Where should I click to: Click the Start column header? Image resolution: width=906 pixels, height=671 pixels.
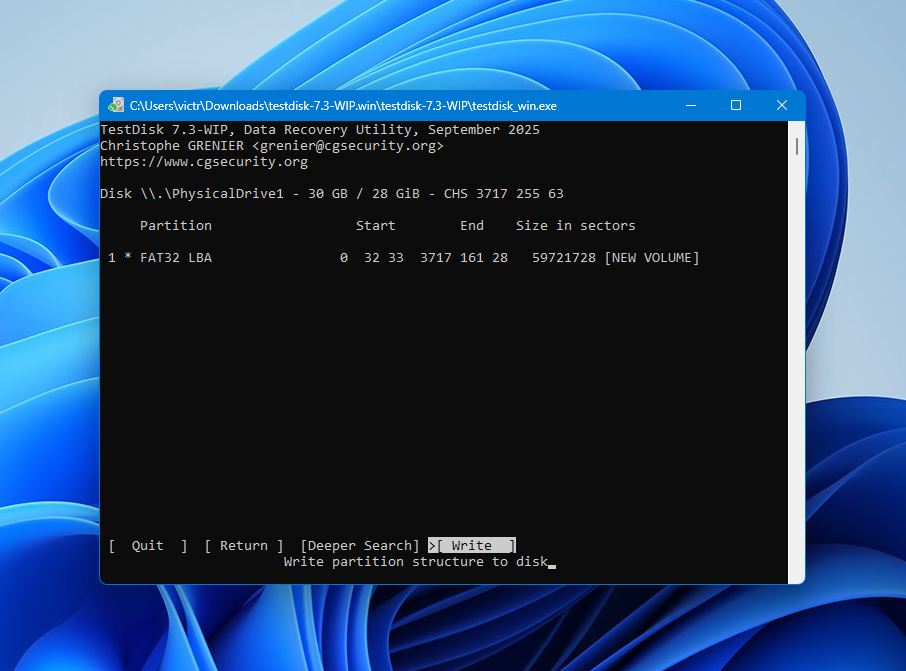376,225
